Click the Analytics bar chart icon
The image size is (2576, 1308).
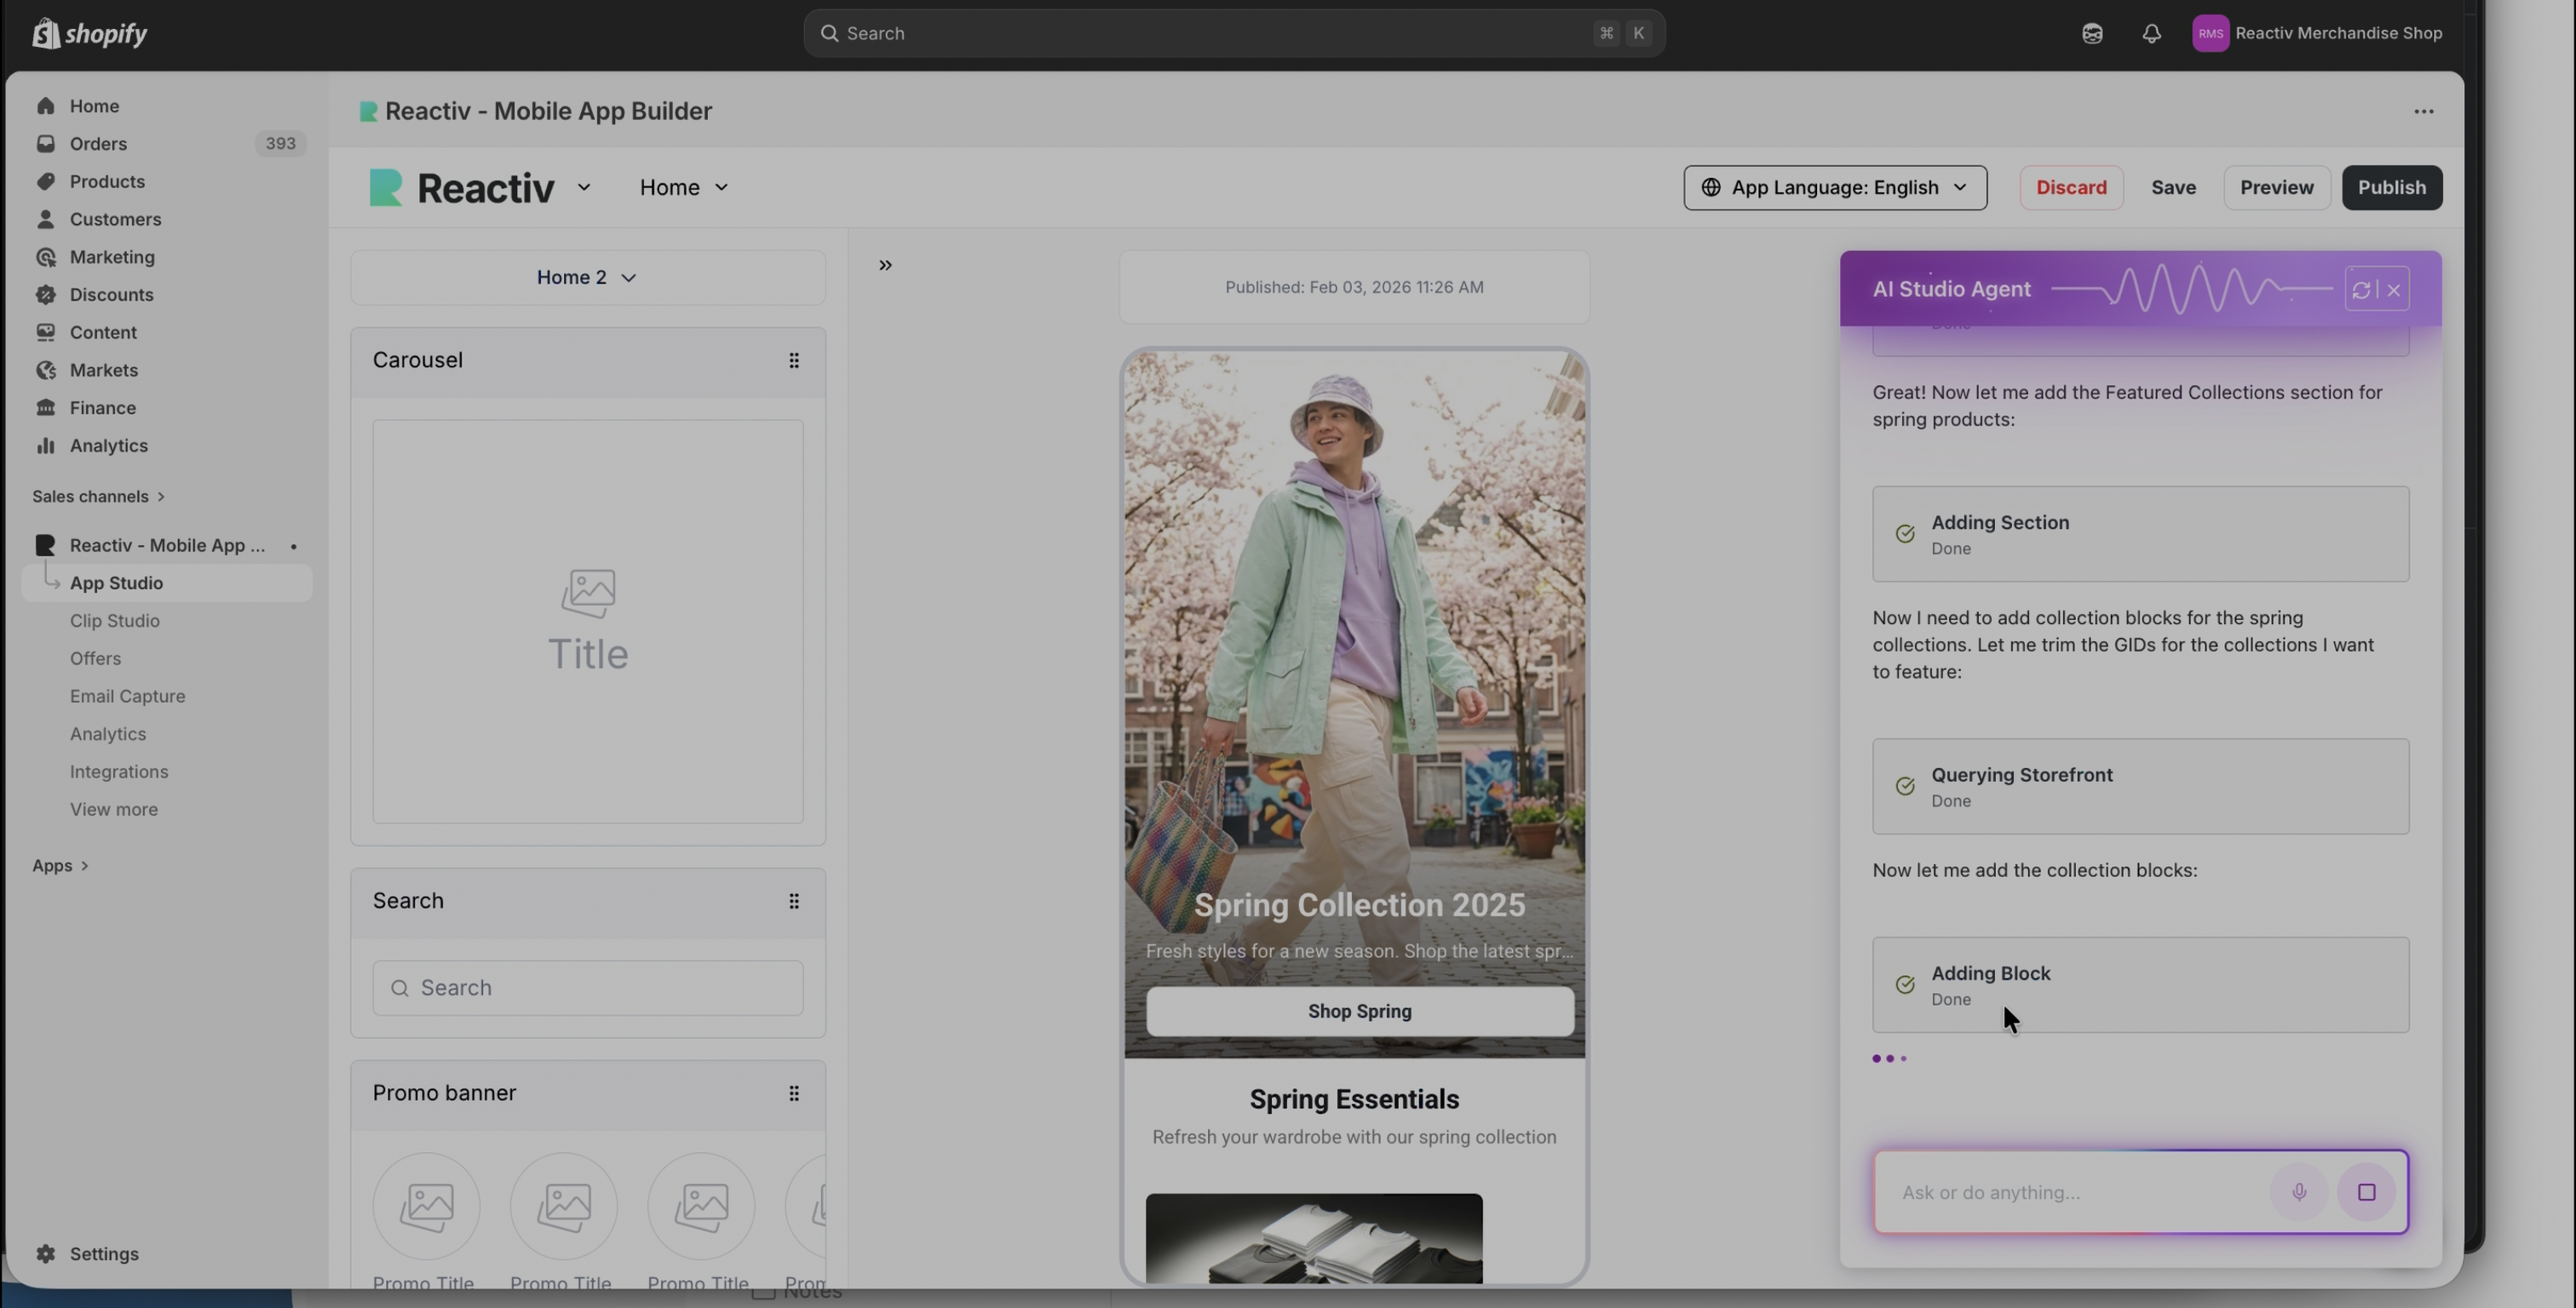pyautogui.click(x=45, y=446)
